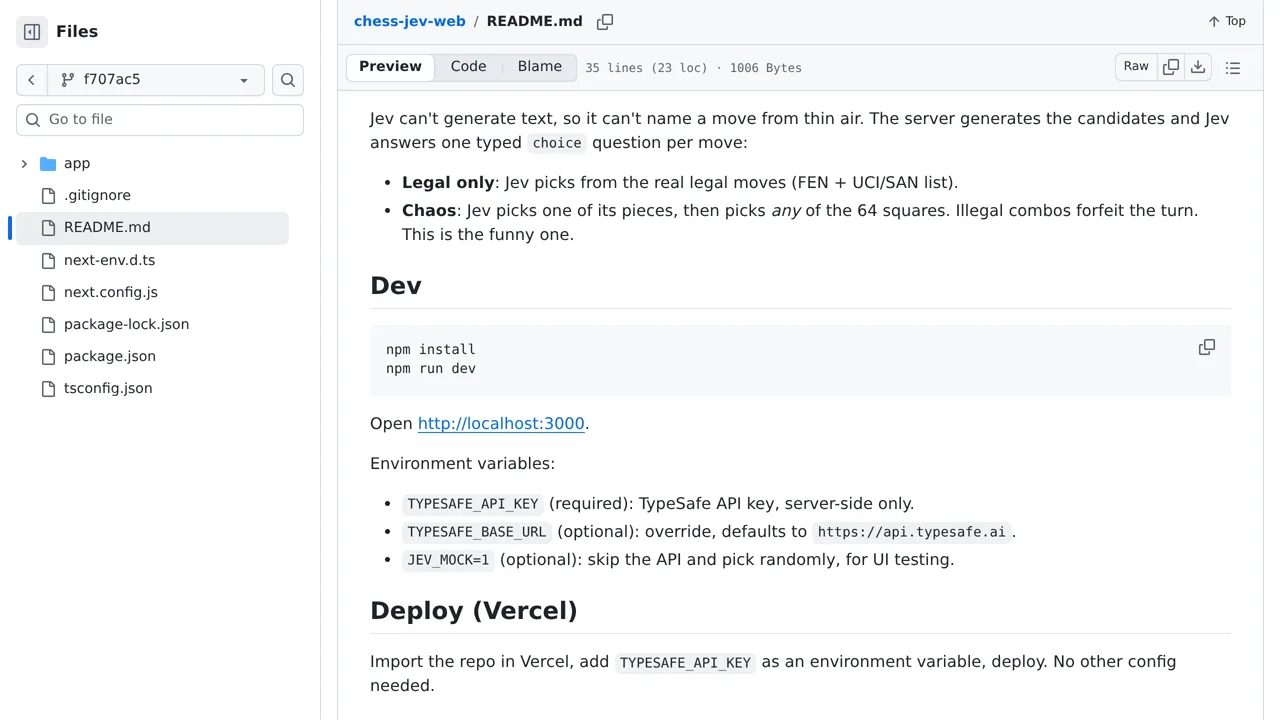Click the git branch icon beside f707ac5

point(68,80)
